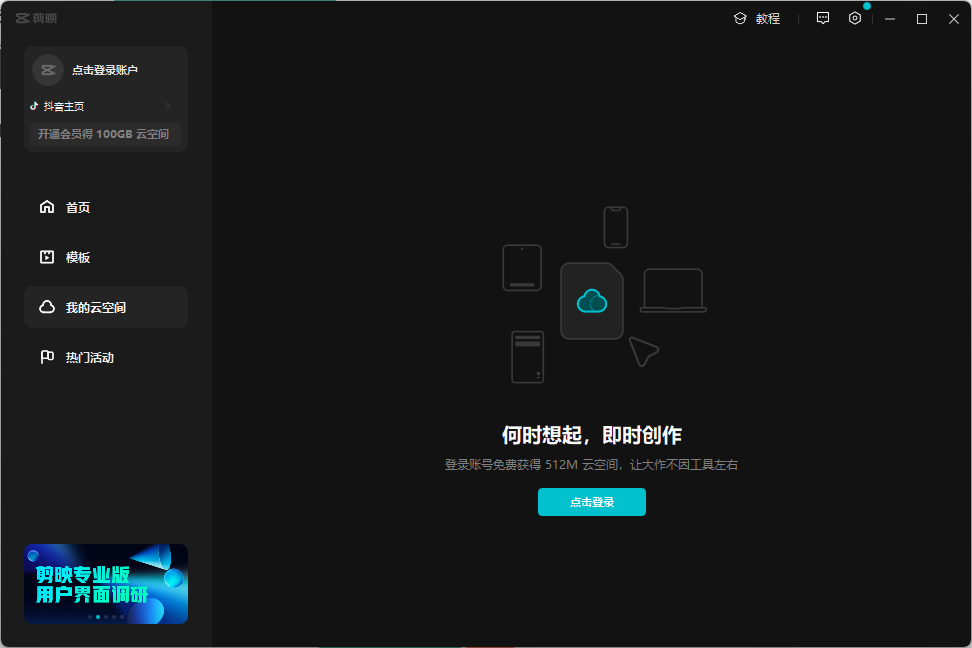The height and width of the screenshot is (648, 972).
Task: Minimize the 剪映 window
Action: [890, 19]
